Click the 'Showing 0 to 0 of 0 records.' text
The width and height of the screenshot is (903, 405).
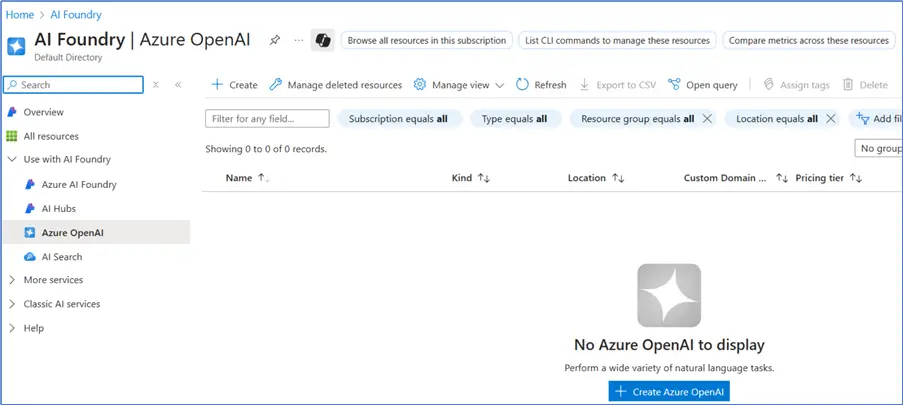[266, 149]
